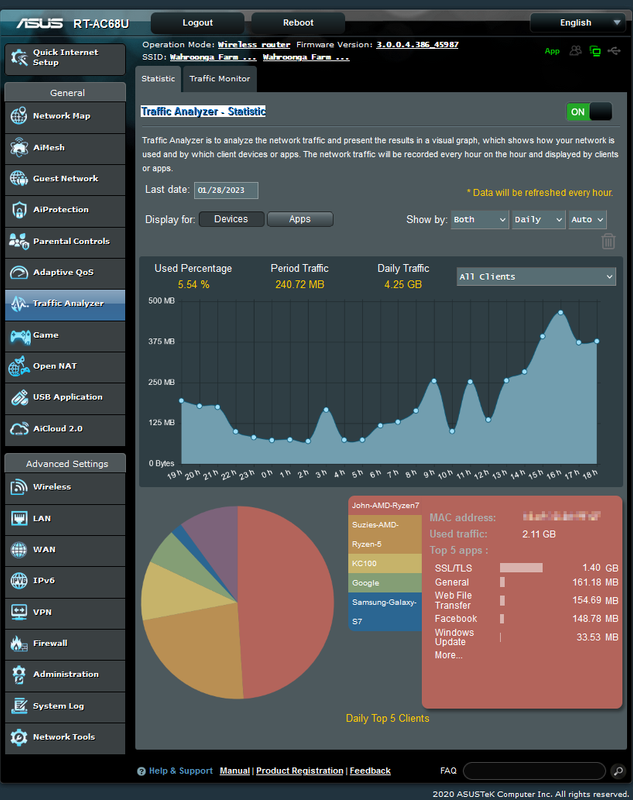Select Samsung-Galaxy-S7 client legend swatch
Viewport: 633px width, 800px height.
tap(385, 612)
